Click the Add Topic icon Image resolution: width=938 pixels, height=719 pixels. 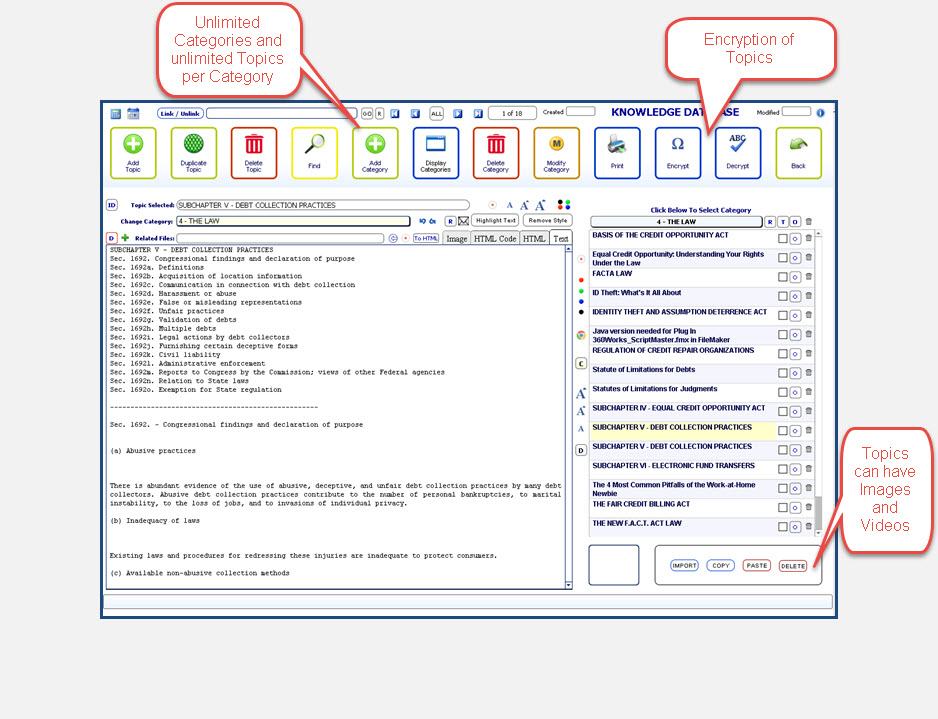click(x=133, y=152)
